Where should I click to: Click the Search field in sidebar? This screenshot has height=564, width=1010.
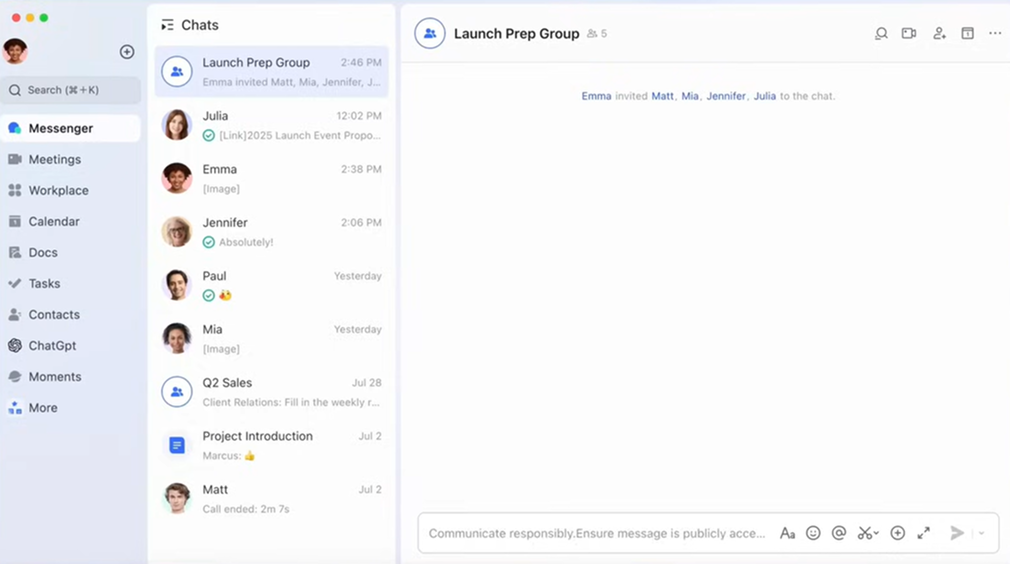coord(70,90)
